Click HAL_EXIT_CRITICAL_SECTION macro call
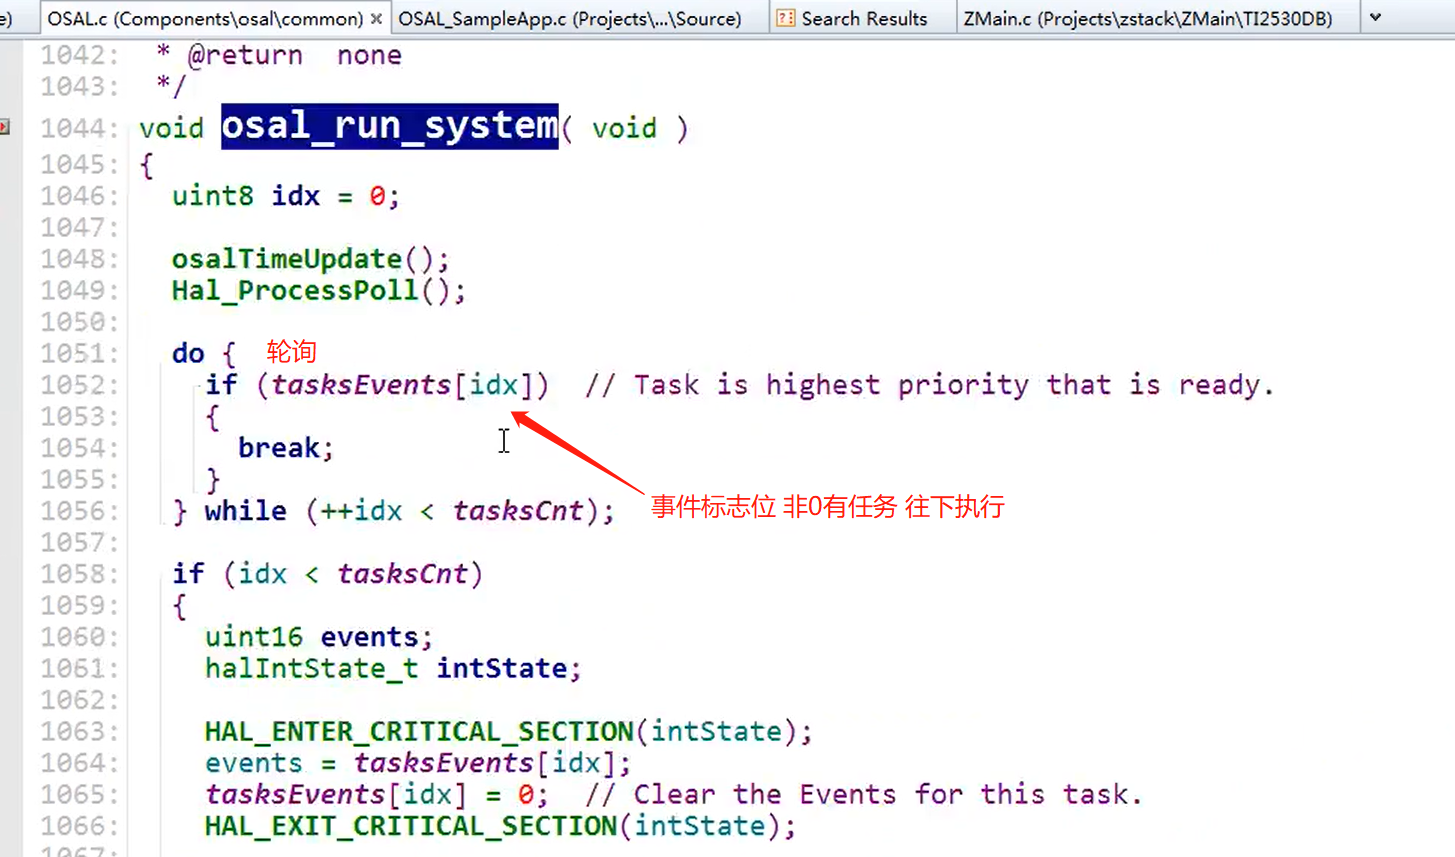The height and width of the screenshot is (857, 1455). [x=500, y=826]
